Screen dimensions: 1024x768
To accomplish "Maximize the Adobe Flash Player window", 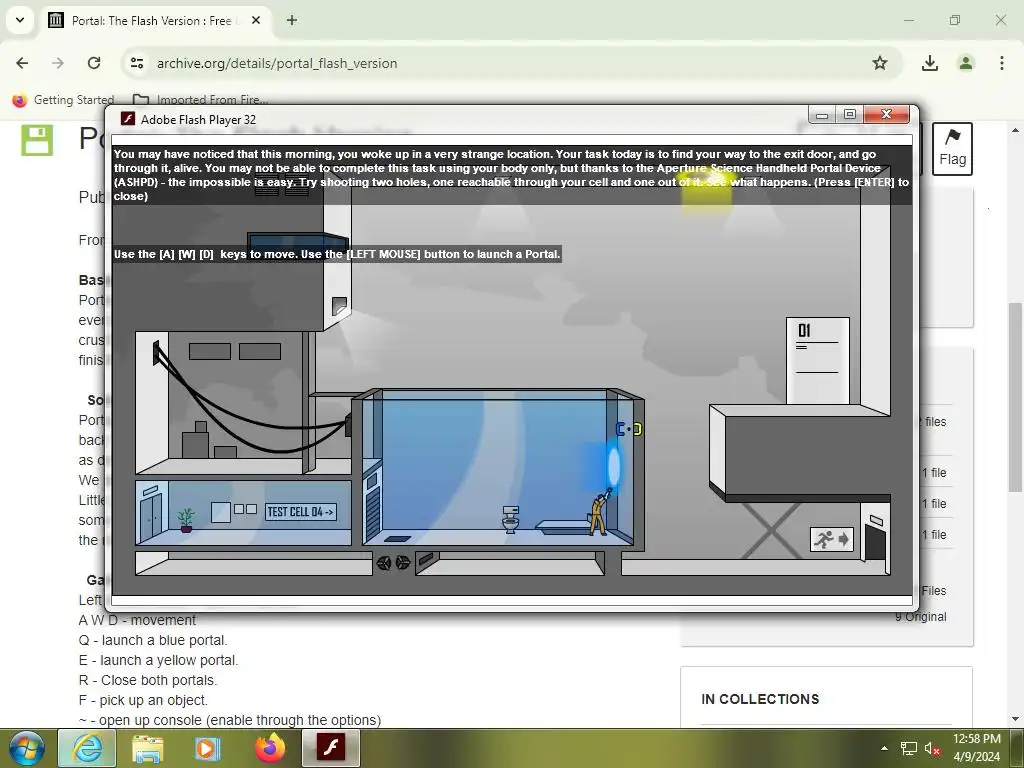I will [850, 114].
